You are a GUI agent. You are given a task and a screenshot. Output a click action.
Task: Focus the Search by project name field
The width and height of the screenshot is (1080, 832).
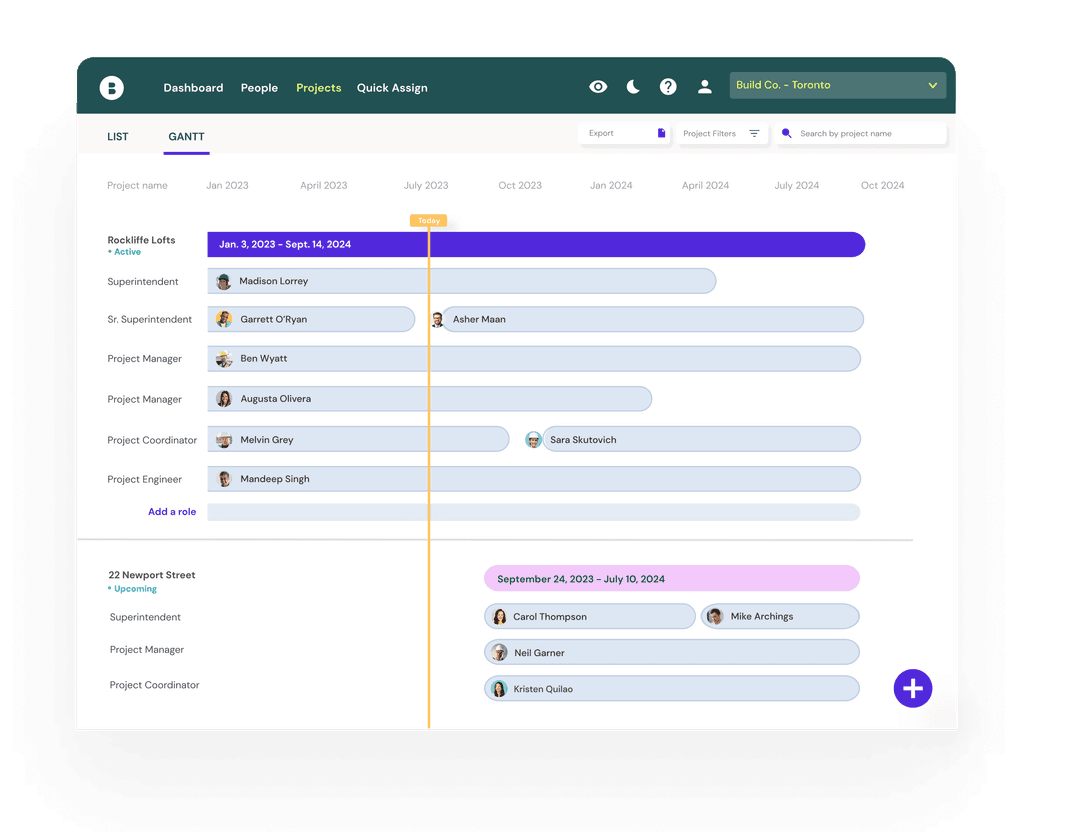click(865, 133)
